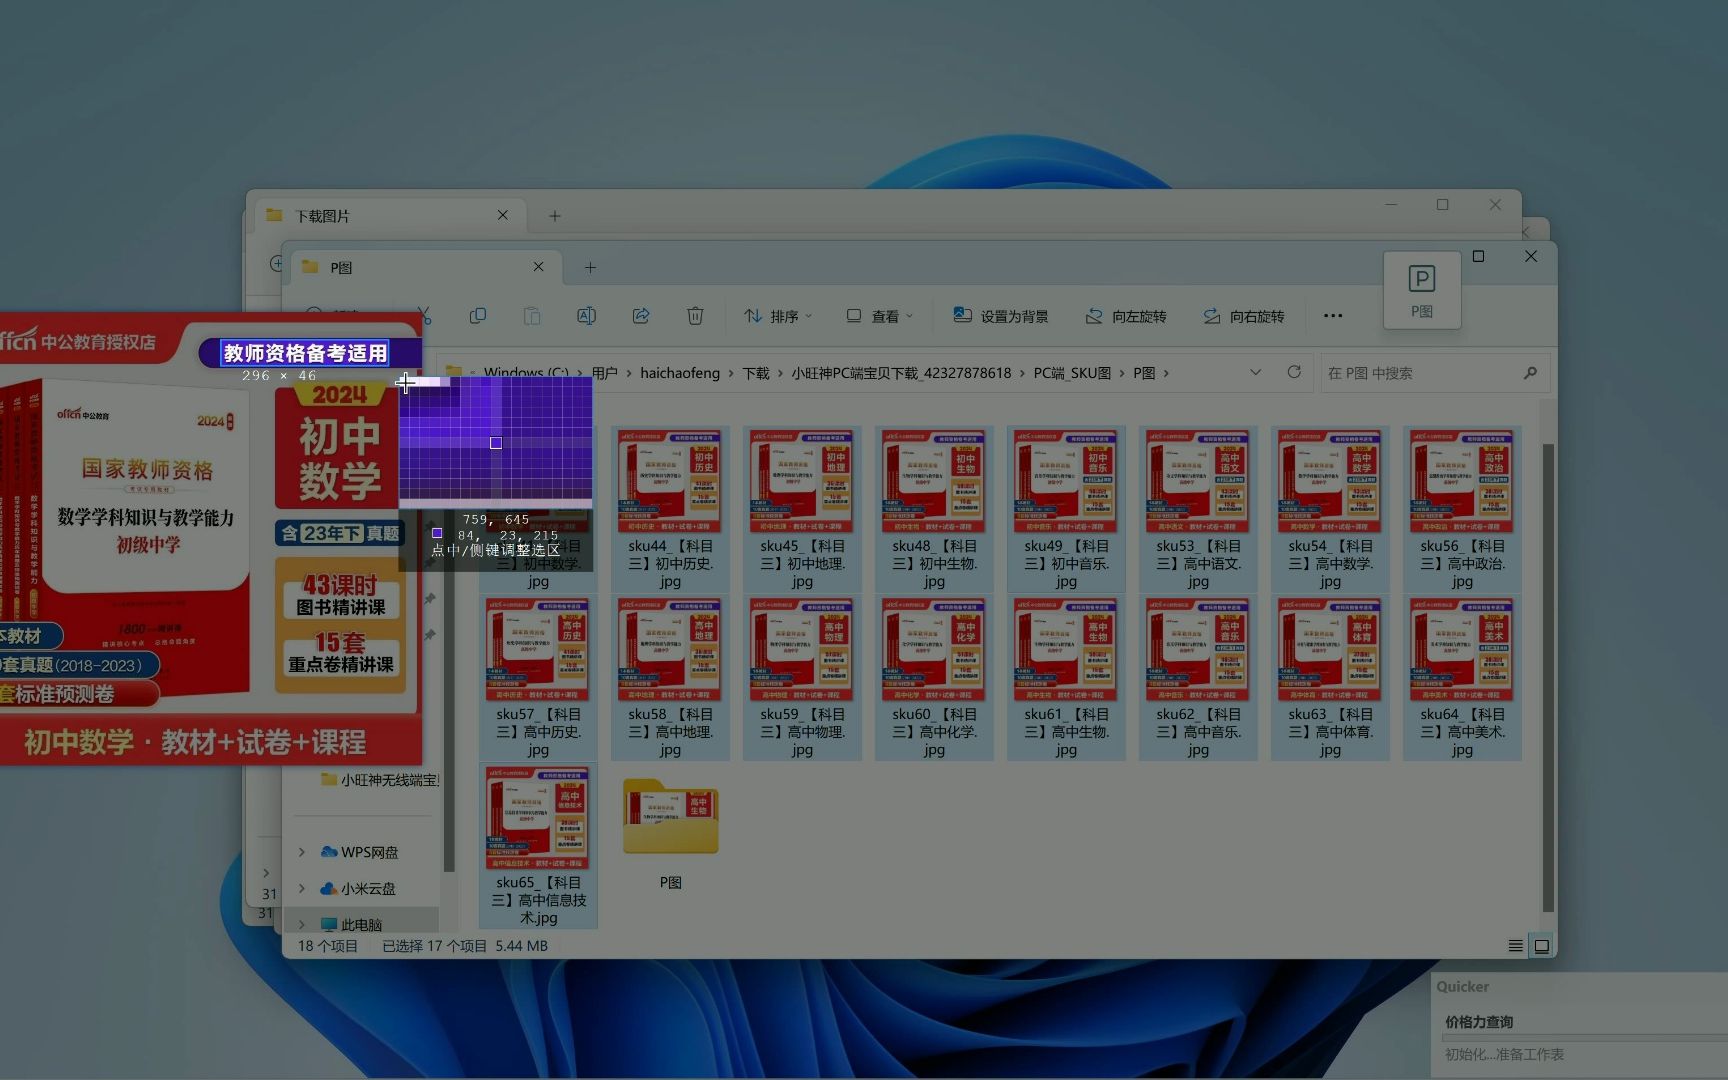Select 小米云盘 in the navigation pane

tap(358, 888)
